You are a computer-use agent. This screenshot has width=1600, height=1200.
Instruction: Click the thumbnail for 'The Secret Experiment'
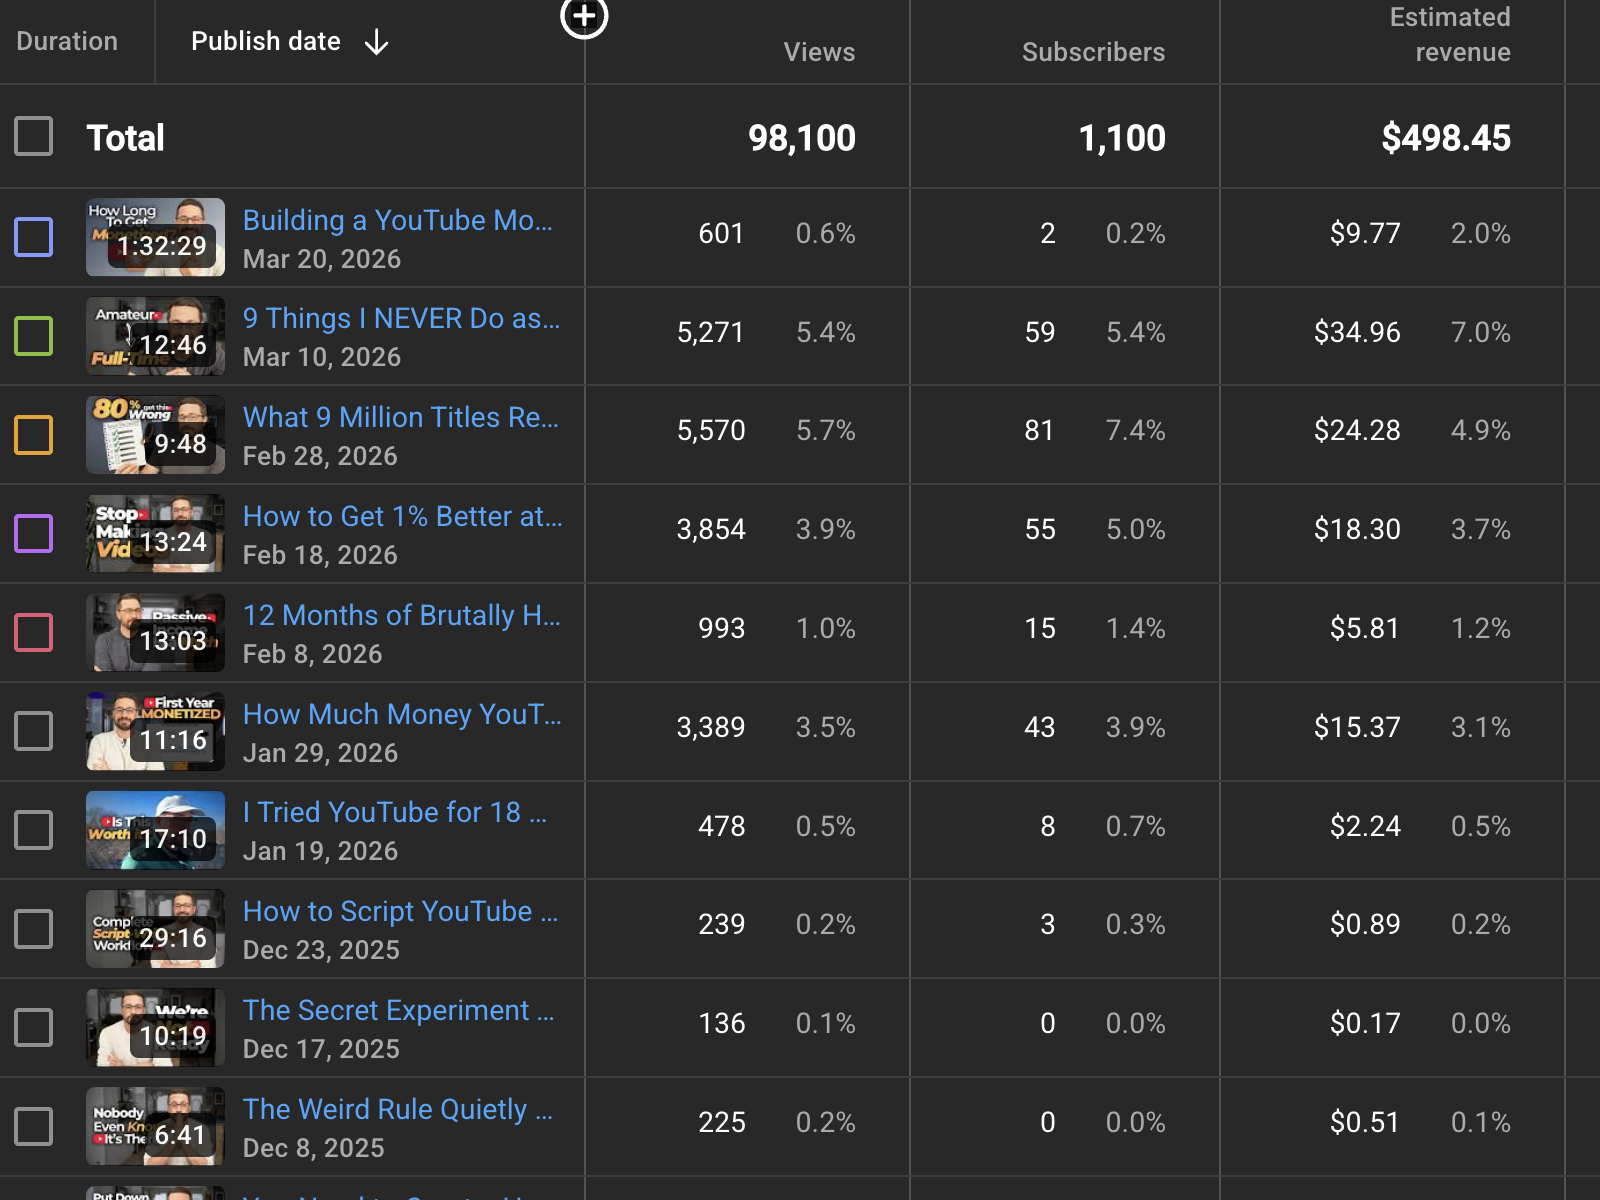pyautogui.click(x=154, y=1027)
